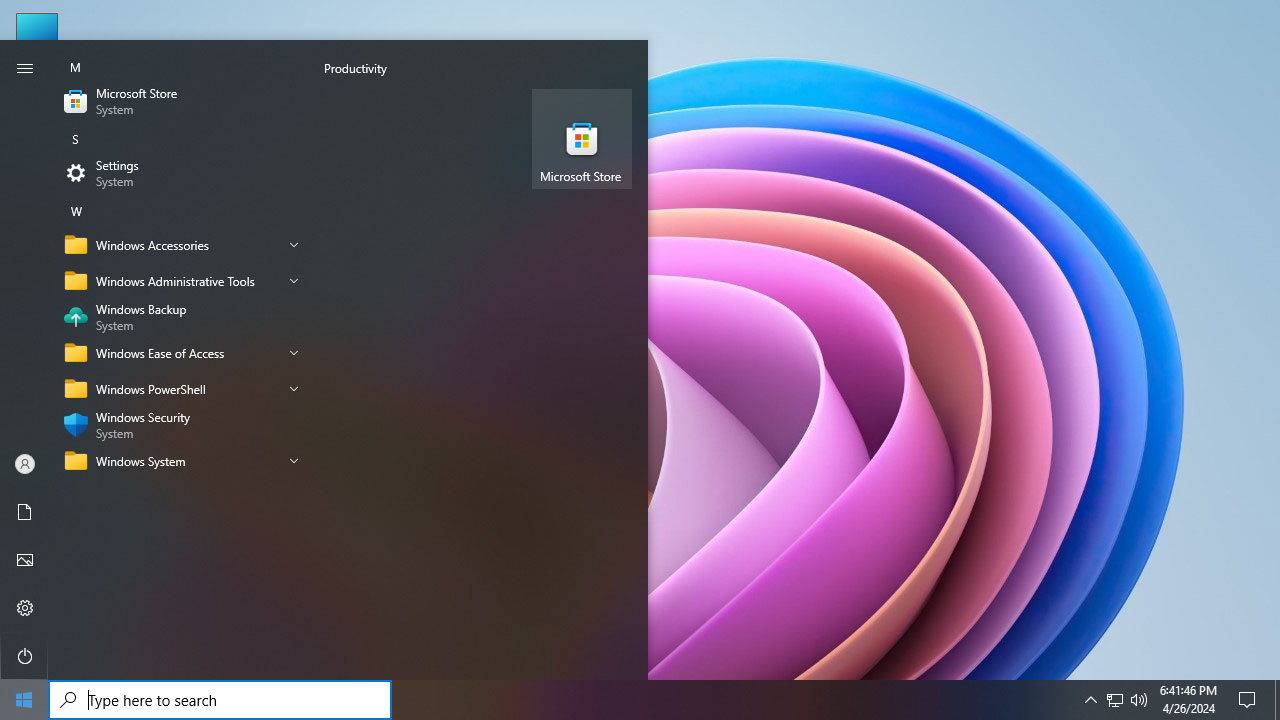Click the Show desktop sliver on taskbar
1280x720 pixels.
pos(1277,700)
